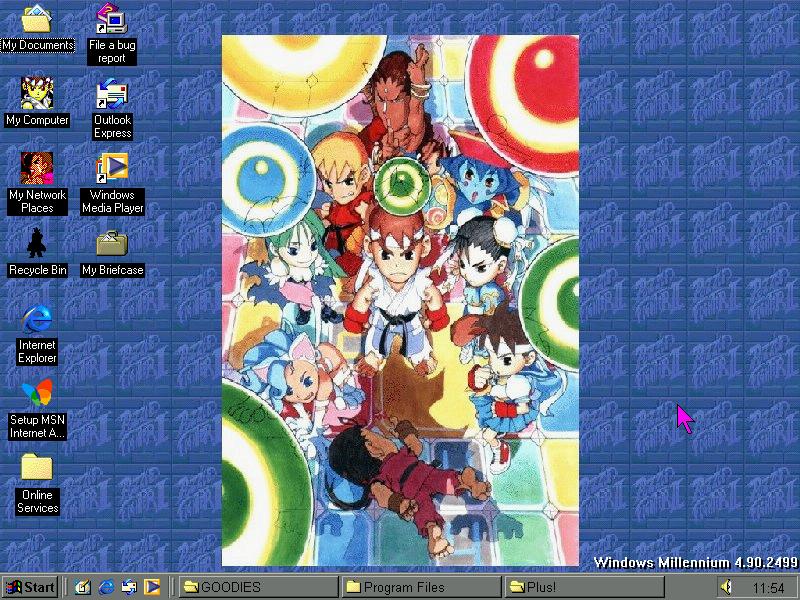Switch to the GOODIES taskbar window
Image resolution: width=800 pixels, height=600 pixels.
tap(257, 587)
